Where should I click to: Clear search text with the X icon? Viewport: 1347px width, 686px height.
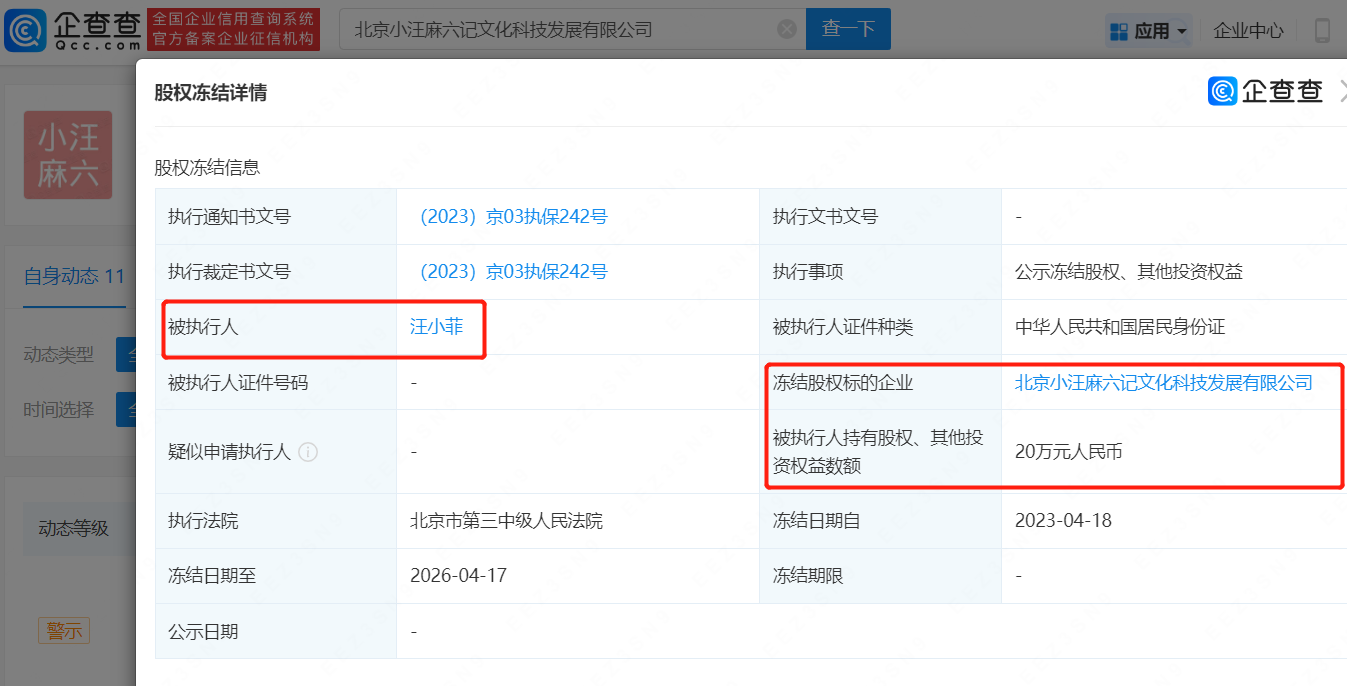[x=787, y=29]
